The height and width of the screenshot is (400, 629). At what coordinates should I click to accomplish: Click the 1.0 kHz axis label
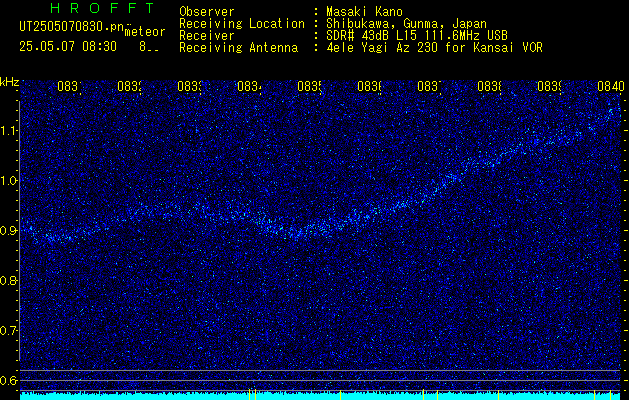pyautogui.click(x=8, y=181)
